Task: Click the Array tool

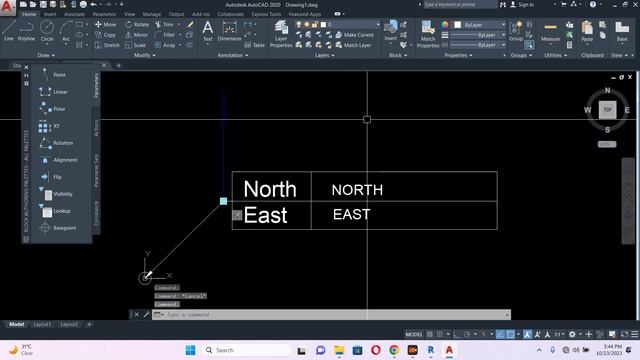Action: (165, 45)
